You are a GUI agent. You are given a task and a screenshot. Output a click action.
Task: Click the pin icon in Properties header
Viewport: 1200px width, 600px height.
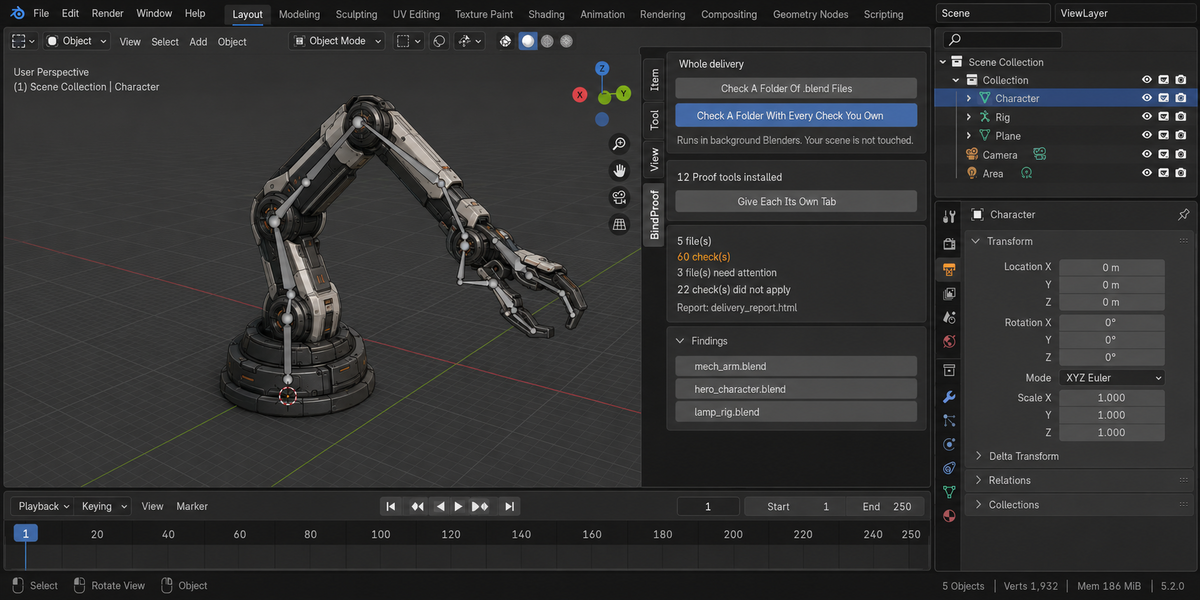tap(1184, 214)
